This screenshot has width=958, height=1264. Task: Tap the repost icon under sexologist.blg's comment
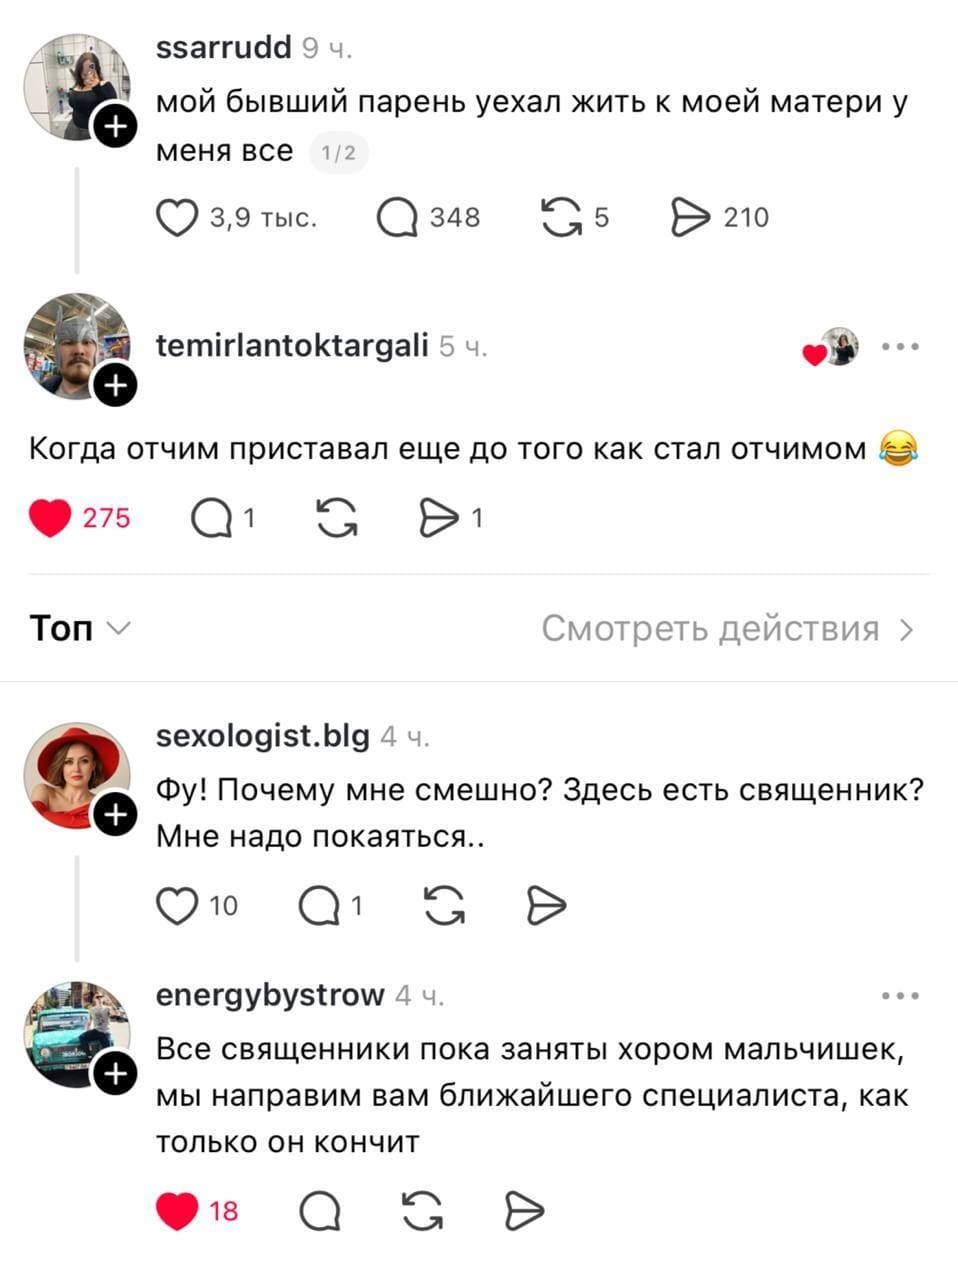[443, 905]
